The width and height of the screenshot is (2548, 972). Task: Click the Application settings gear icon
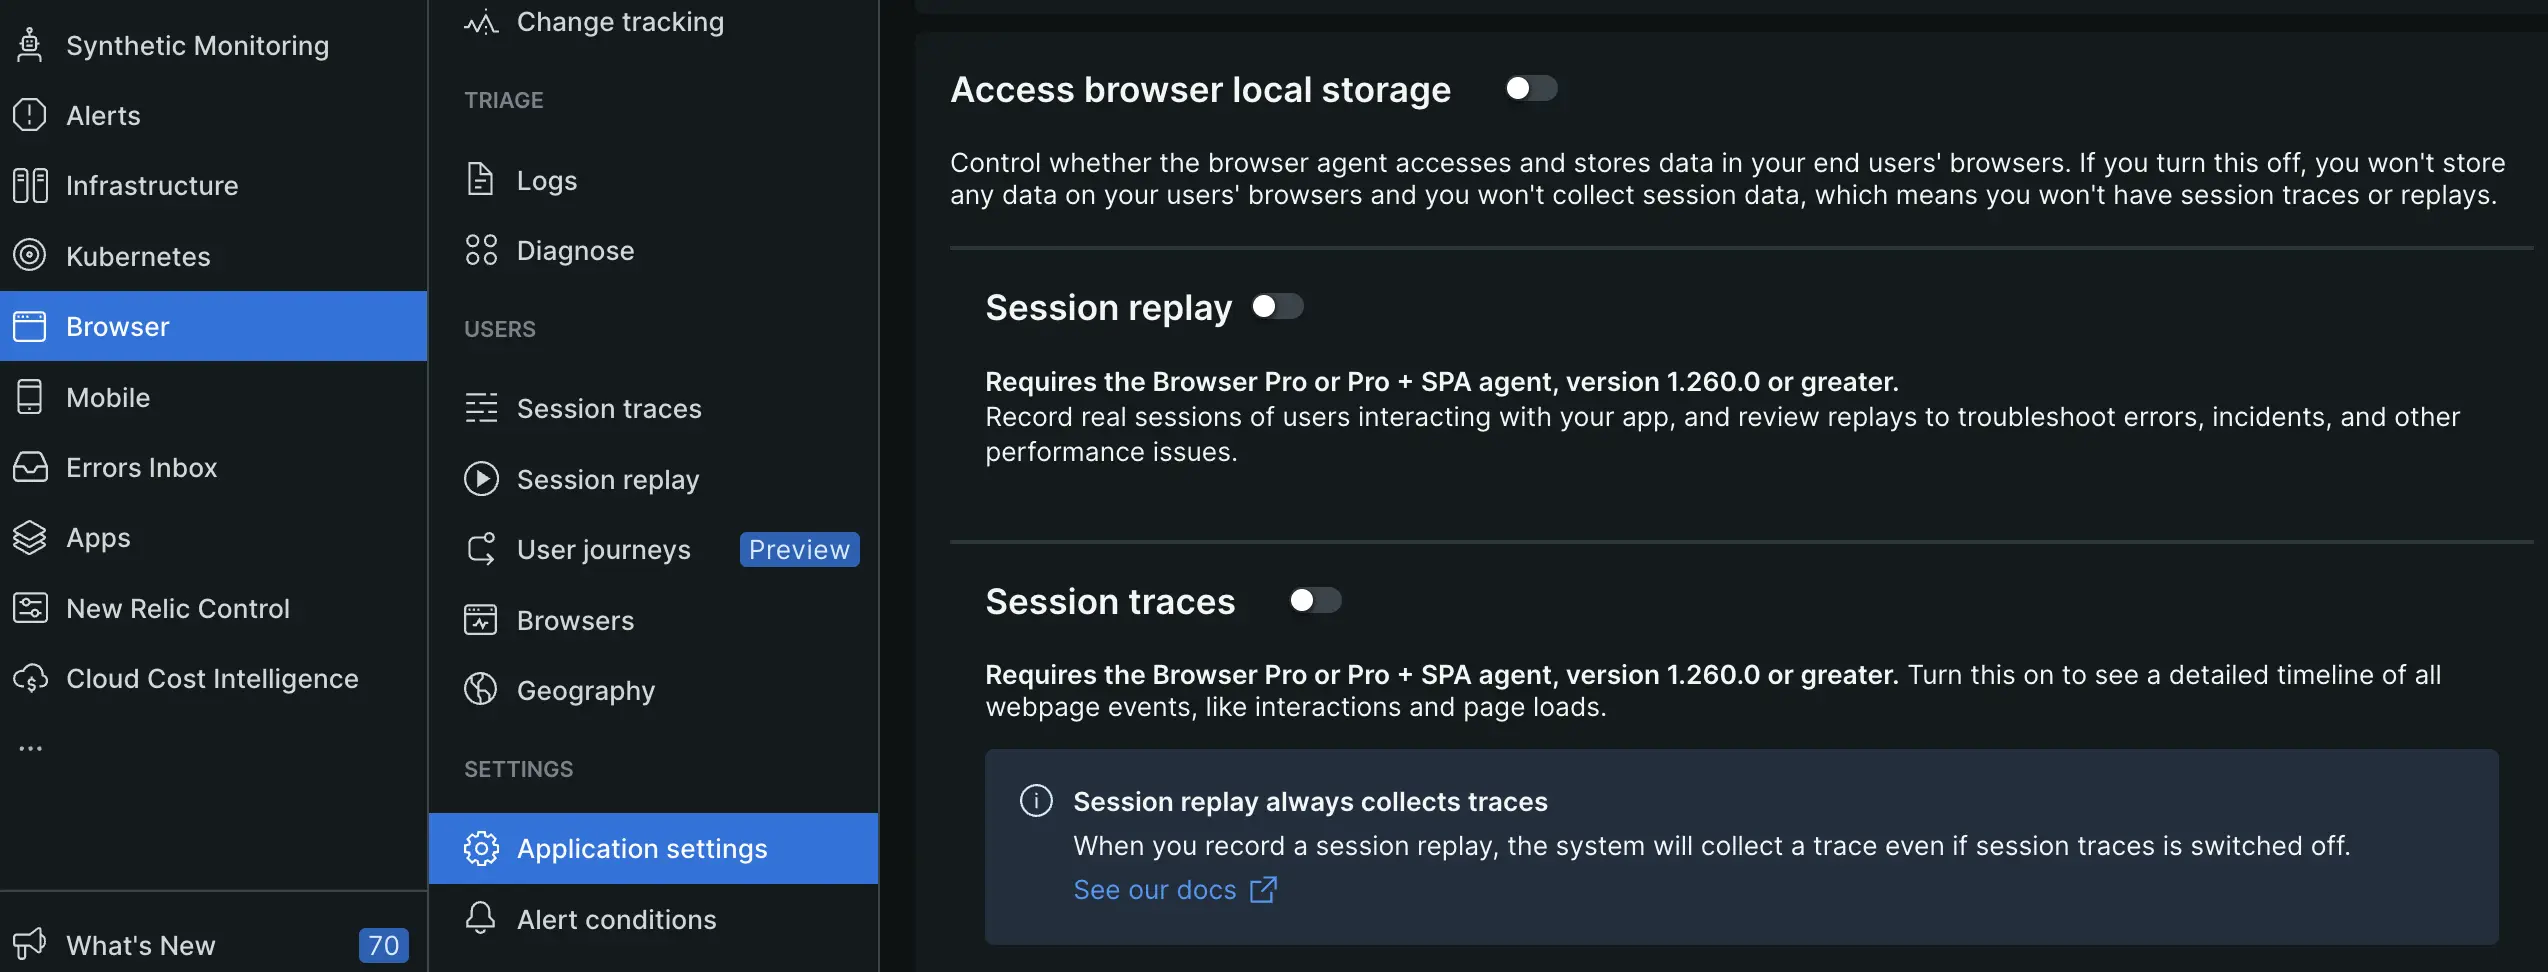[x=481, y=848]
